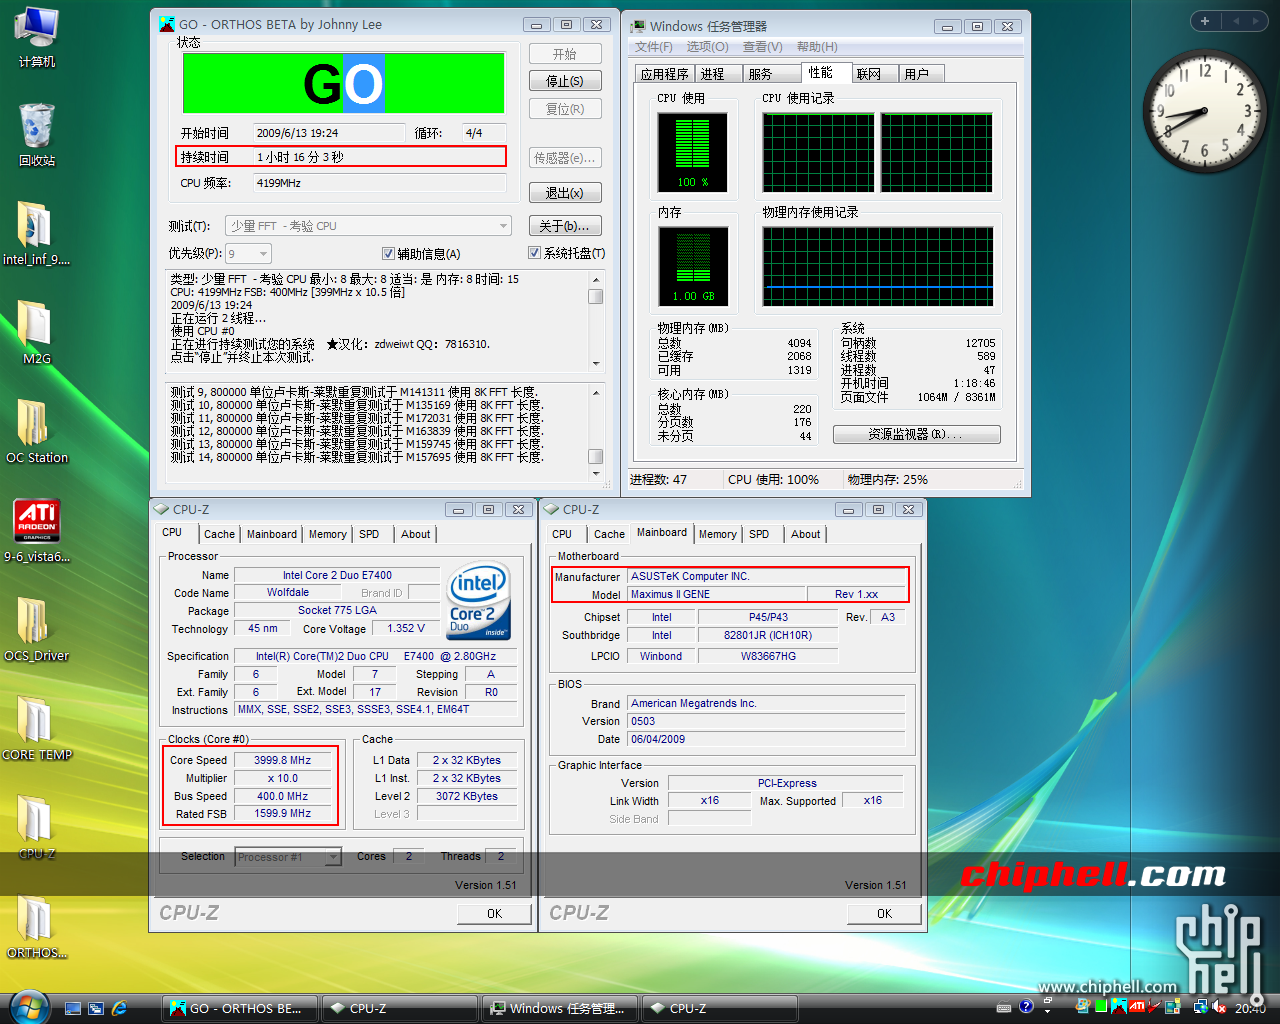The height and width of the screenshot is (1024, 1280).
Task: Open the M2G folder icon
Action: (x=36, y=332)
